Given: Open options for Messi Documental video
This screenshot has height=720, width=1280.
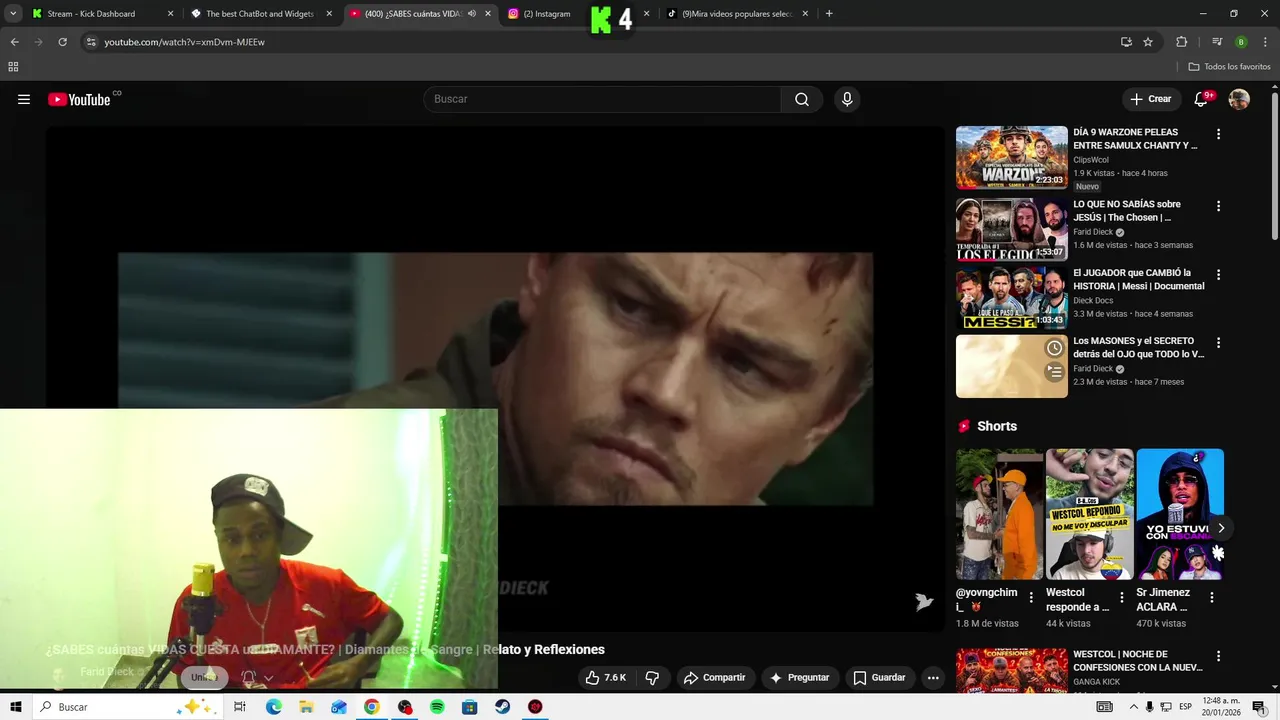Looking at the screenshot, I should (x=1218, y=274).
